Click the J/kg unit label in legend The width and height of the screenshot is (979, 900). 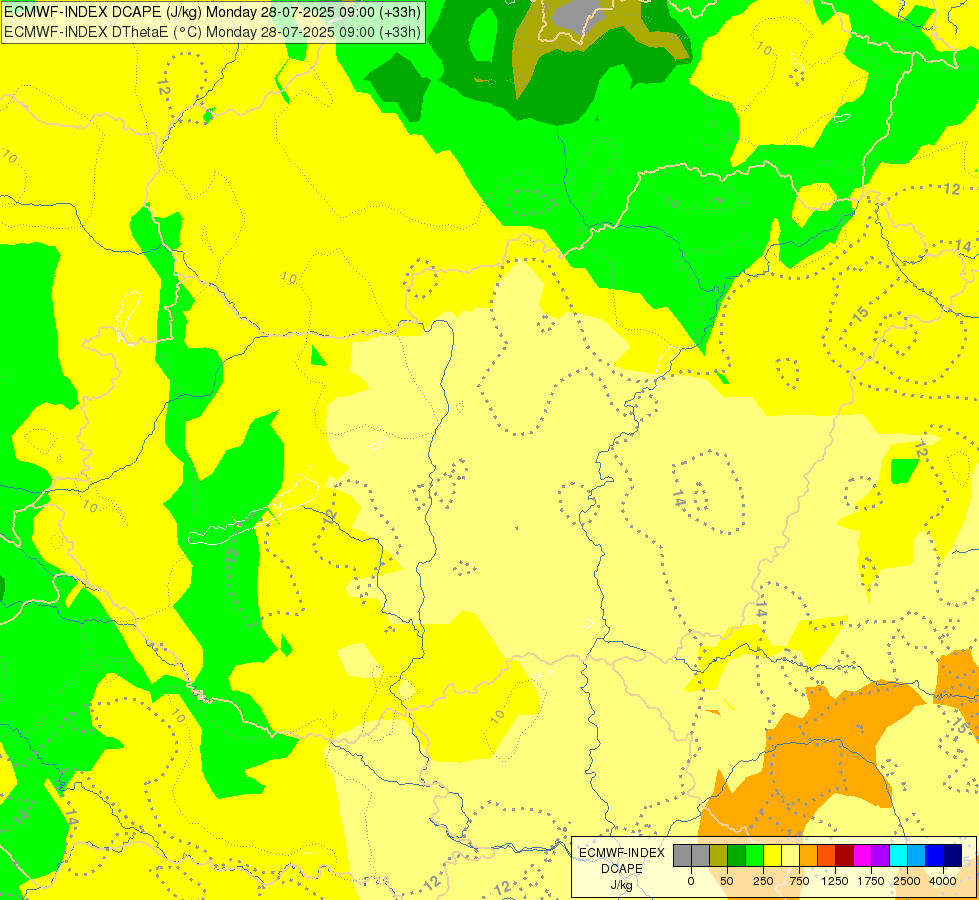tap(622, 886)
